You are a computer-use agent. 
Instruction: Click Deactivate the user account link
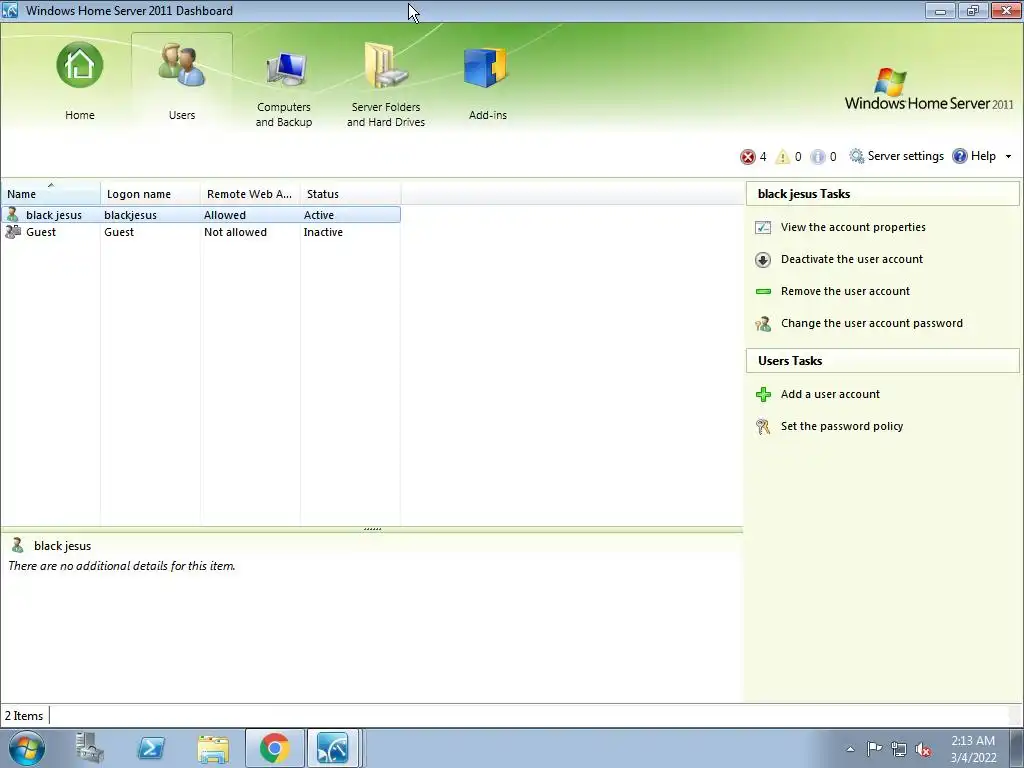852,259
